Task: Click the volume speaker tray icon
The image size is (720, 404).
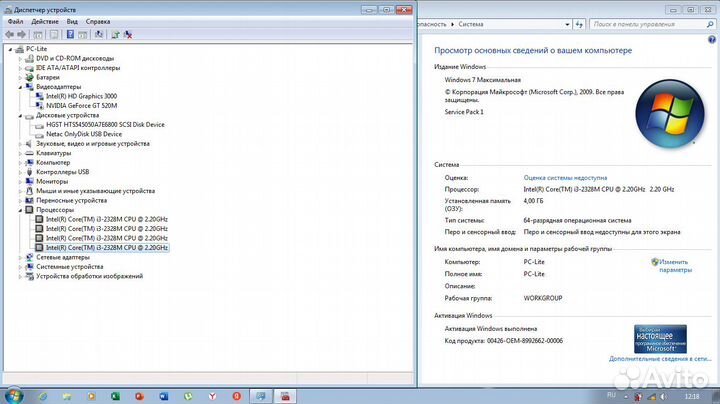Action: click(x=664, y=396)
